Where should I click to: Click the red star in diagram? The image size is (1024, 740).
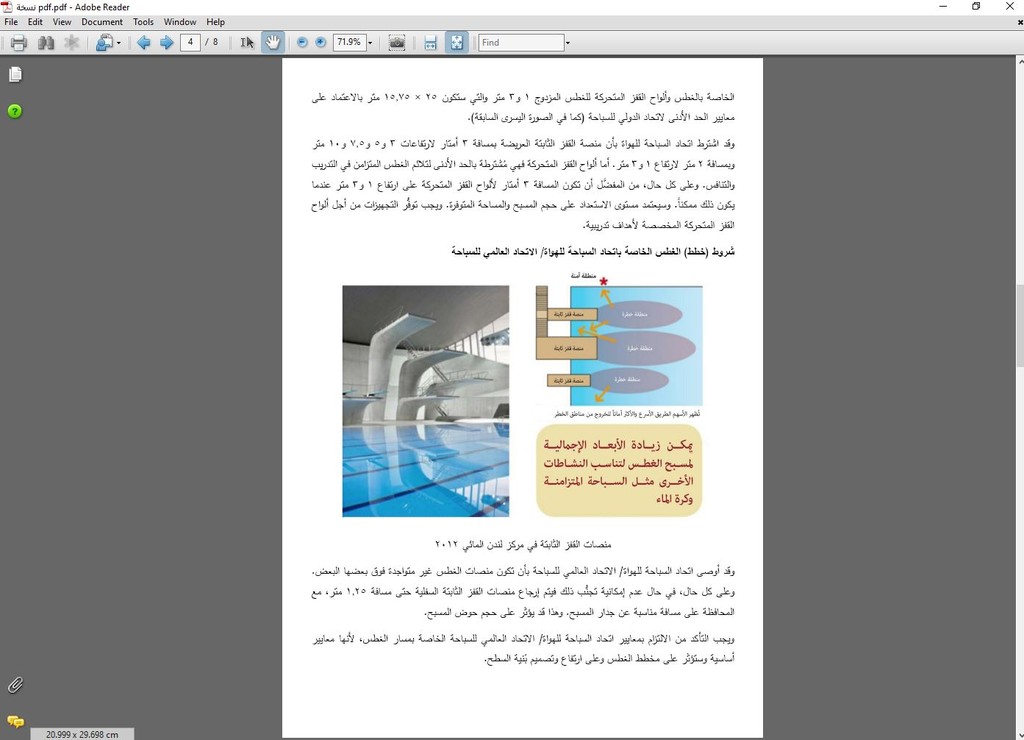tap(604, 282)
